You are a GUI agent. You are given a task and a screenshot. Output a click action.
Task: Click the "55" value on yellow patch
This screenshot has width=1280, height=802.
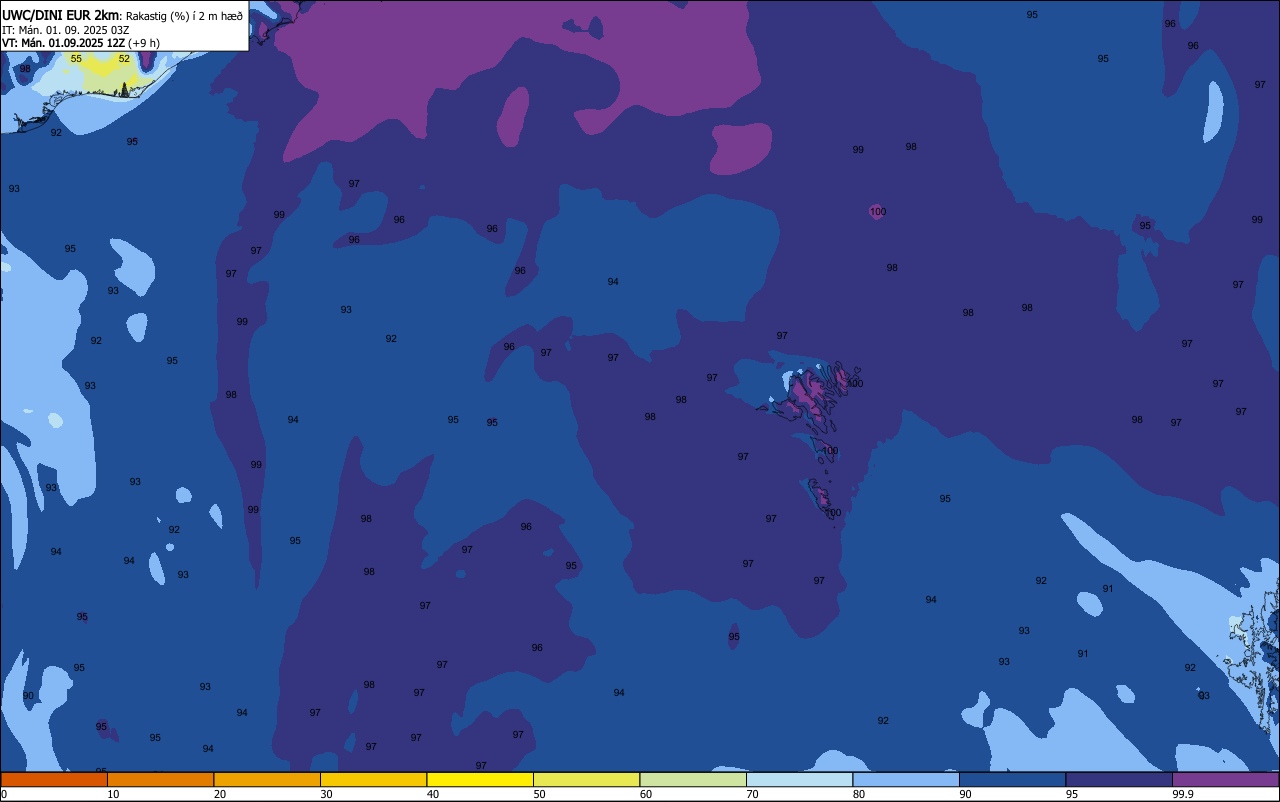(x=76, y=59)
